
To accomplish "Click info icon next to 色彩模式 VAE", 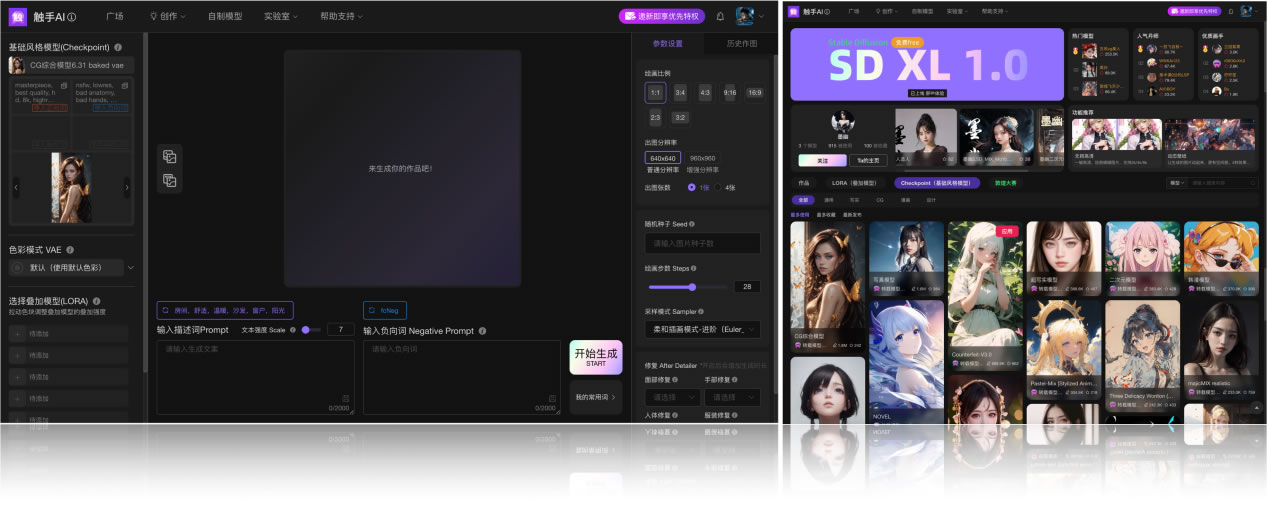I will (70, 249).
